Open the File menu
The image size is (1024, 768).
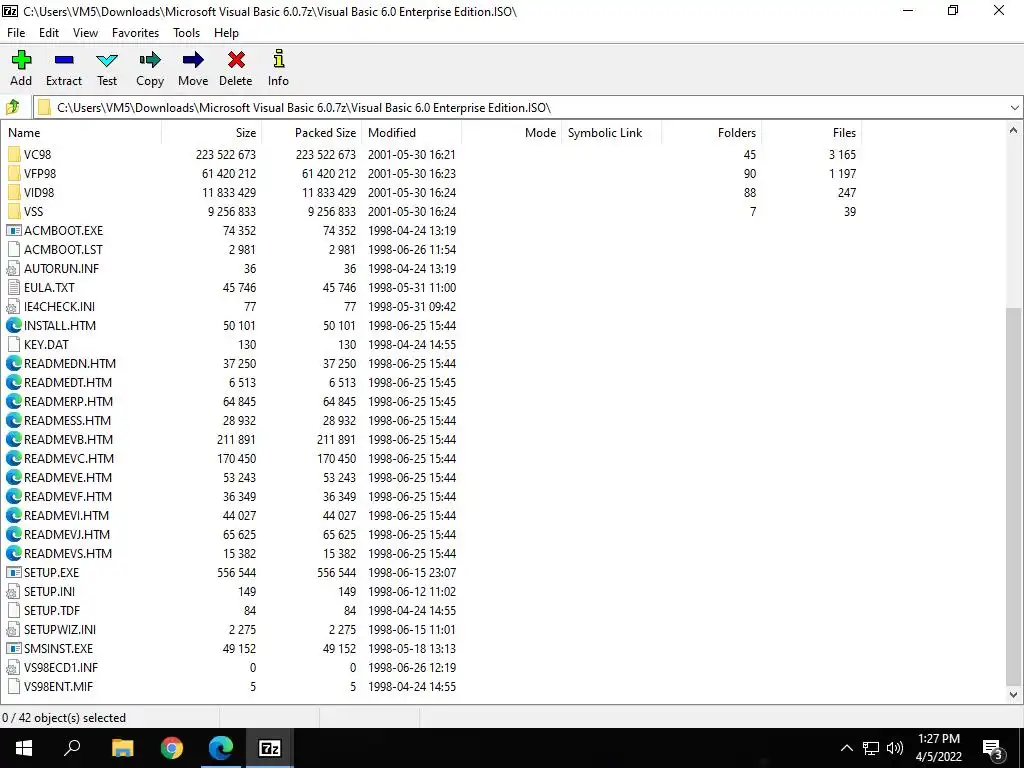click(16, 33)
